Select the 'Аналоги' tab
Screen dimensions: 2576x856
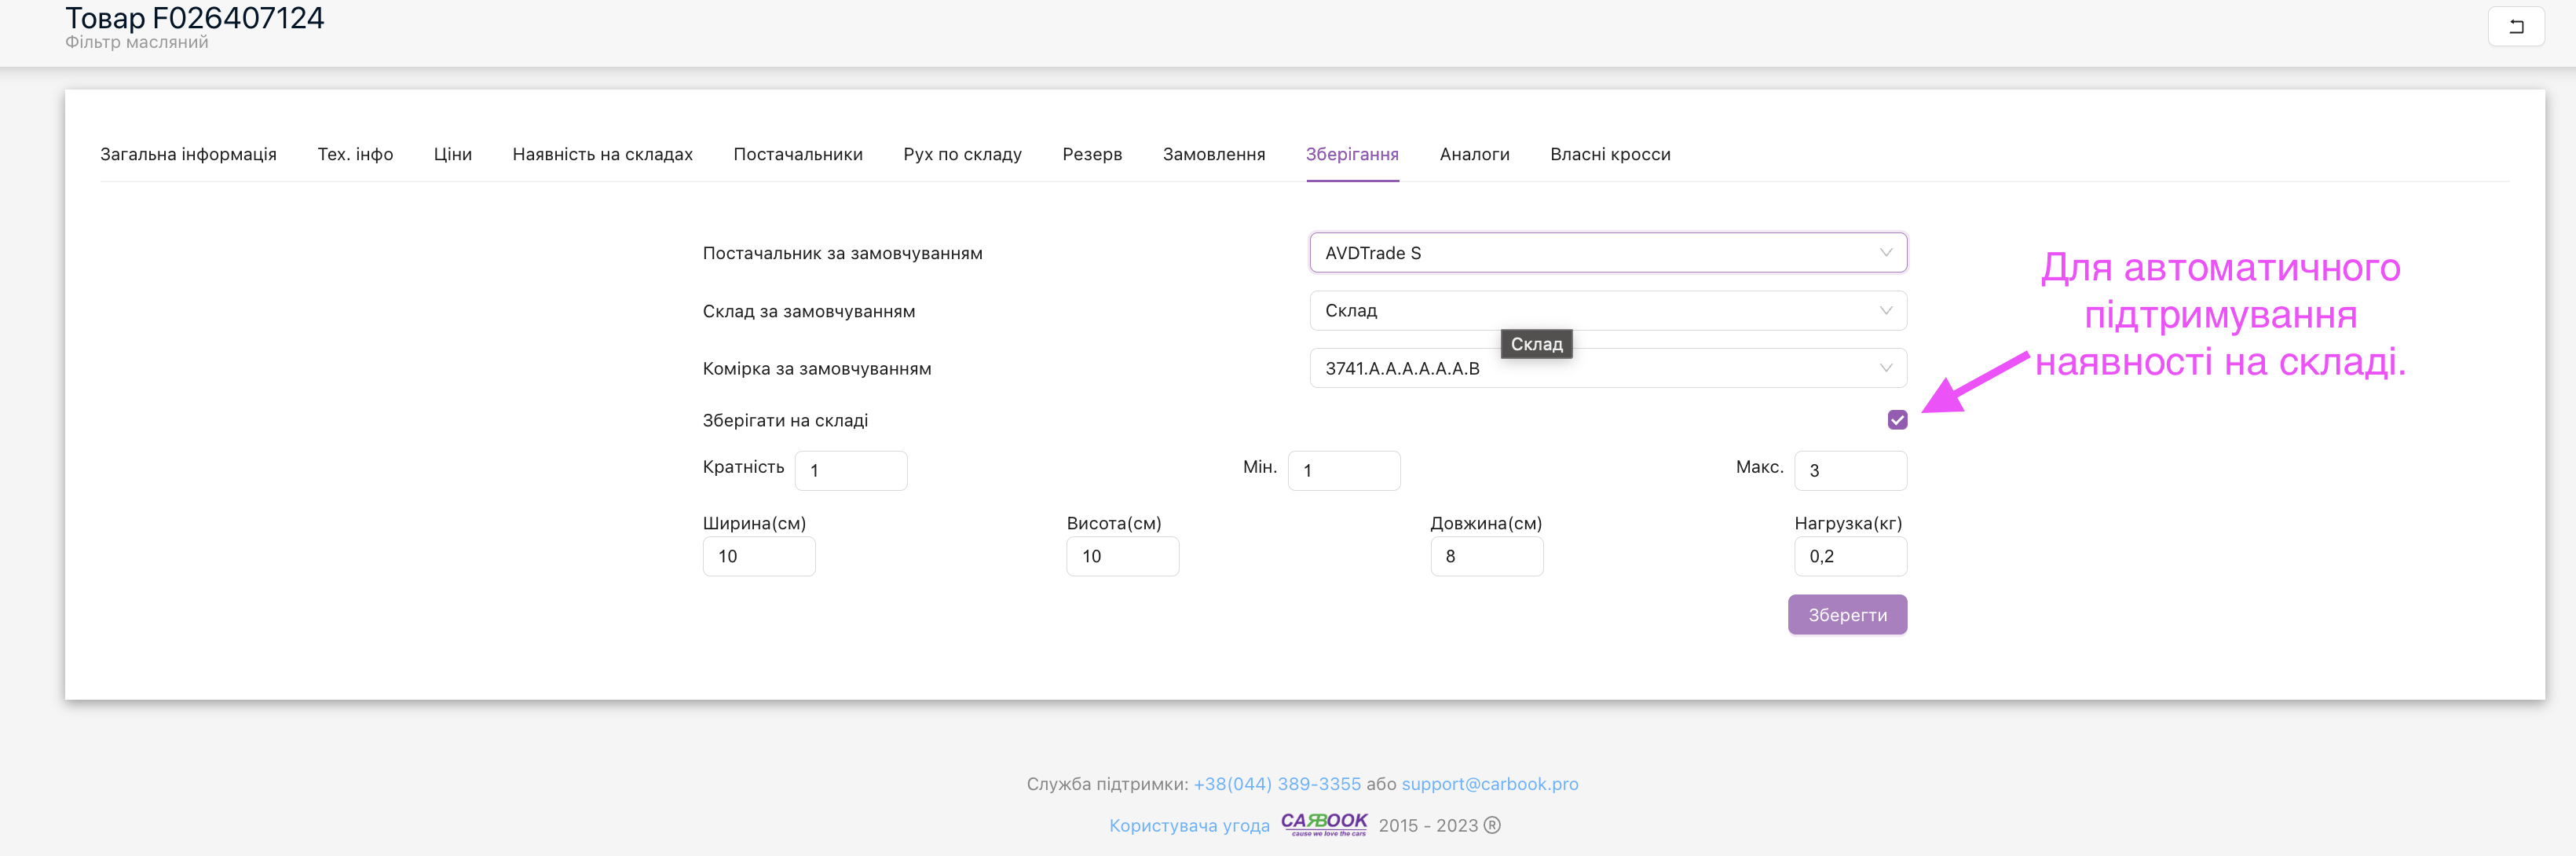pyautogui.click(x=1473, y=154)
